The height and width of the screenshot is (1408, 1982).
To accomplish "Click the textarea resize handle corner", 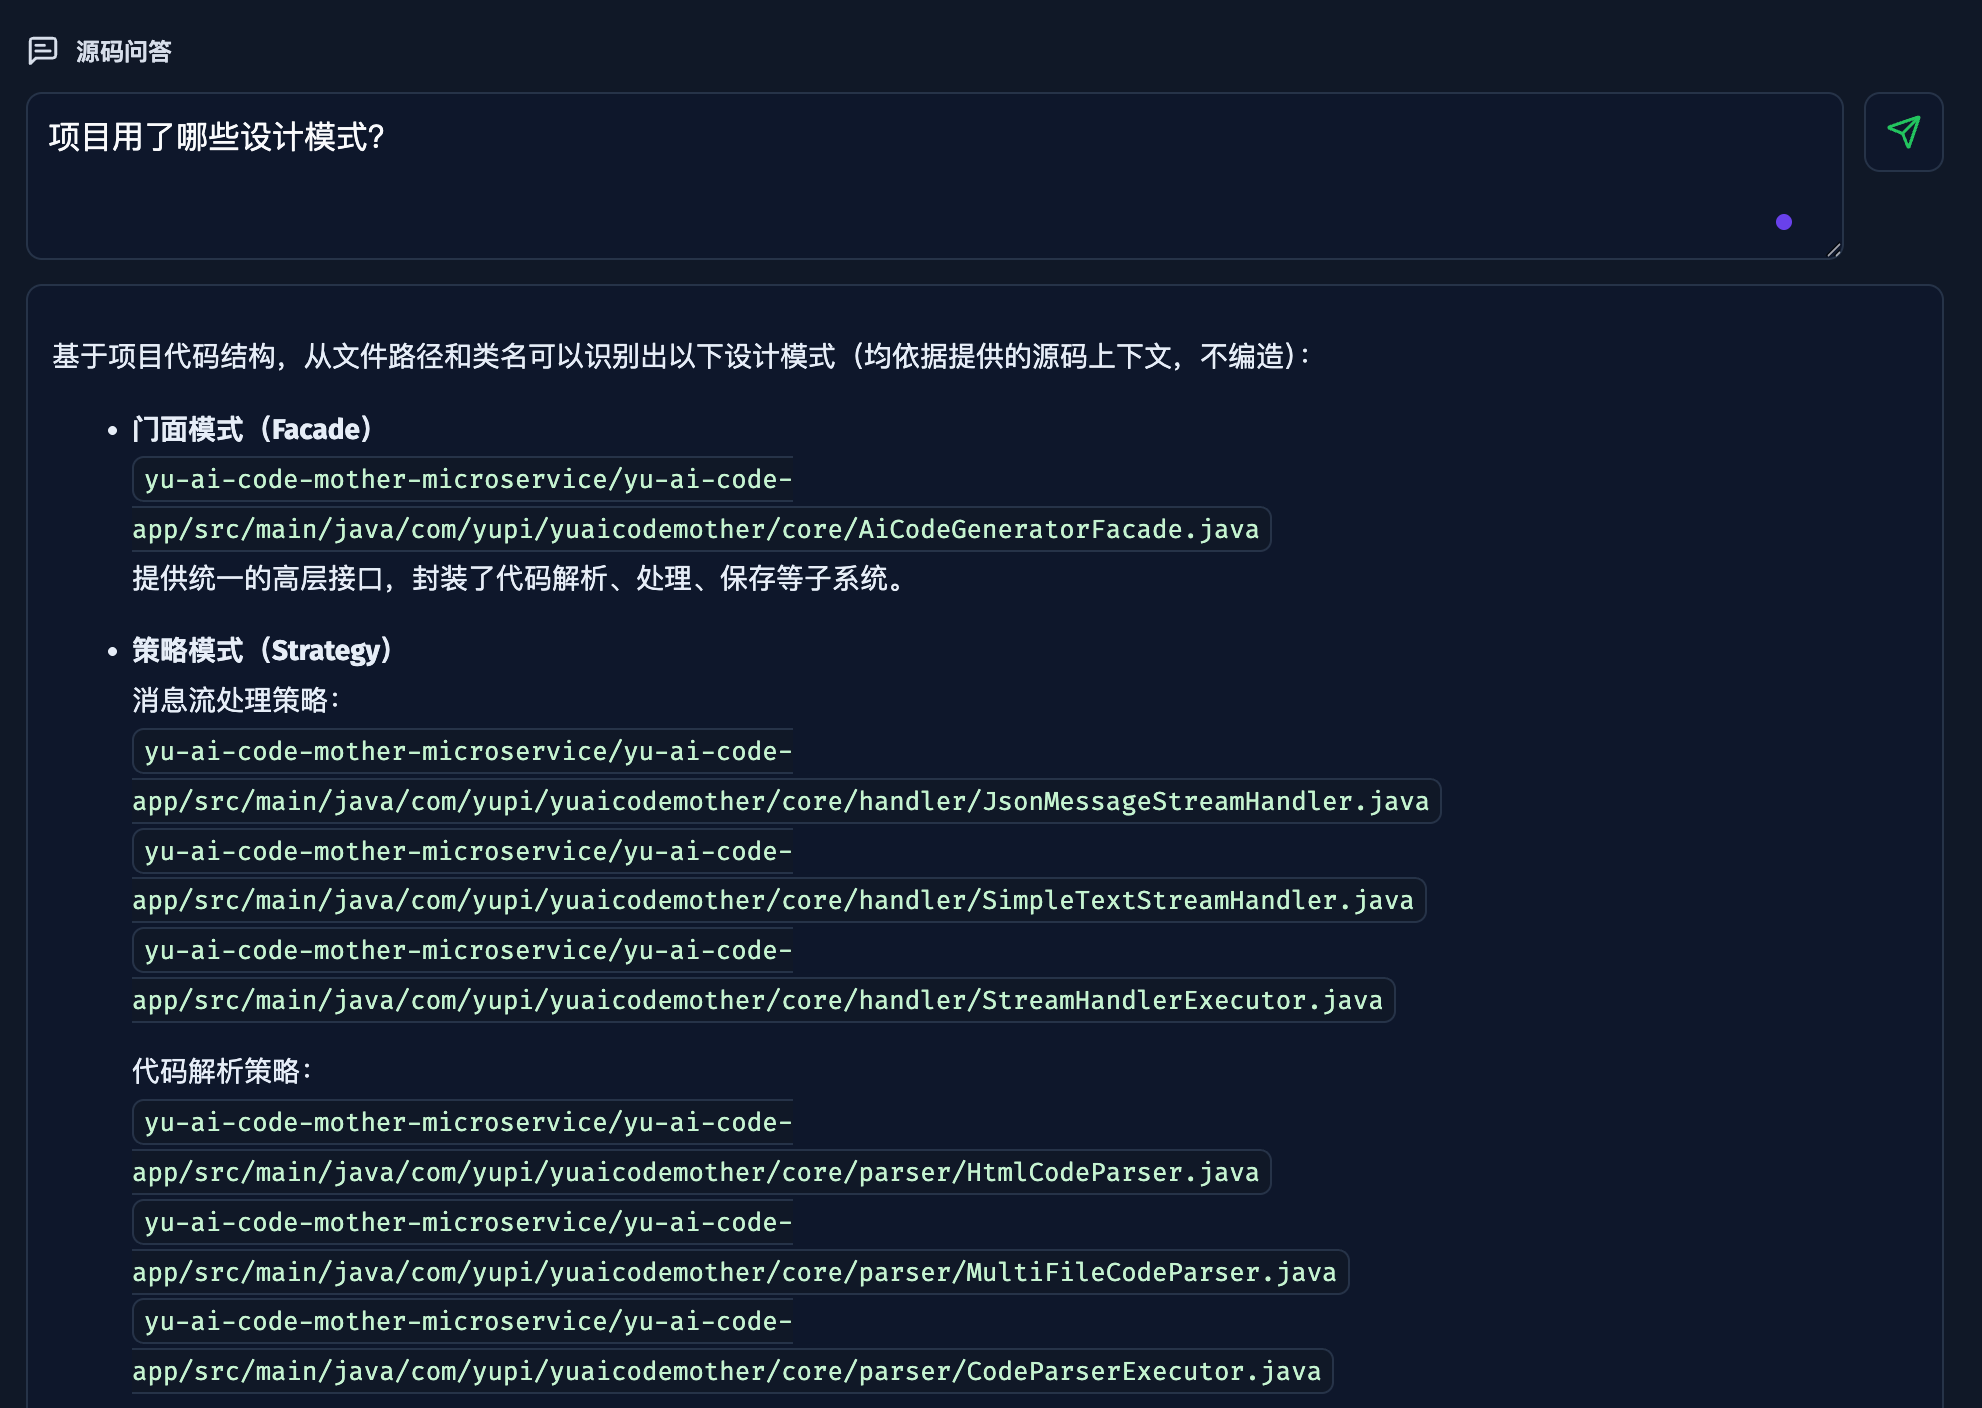I will tap(1833, 251).
